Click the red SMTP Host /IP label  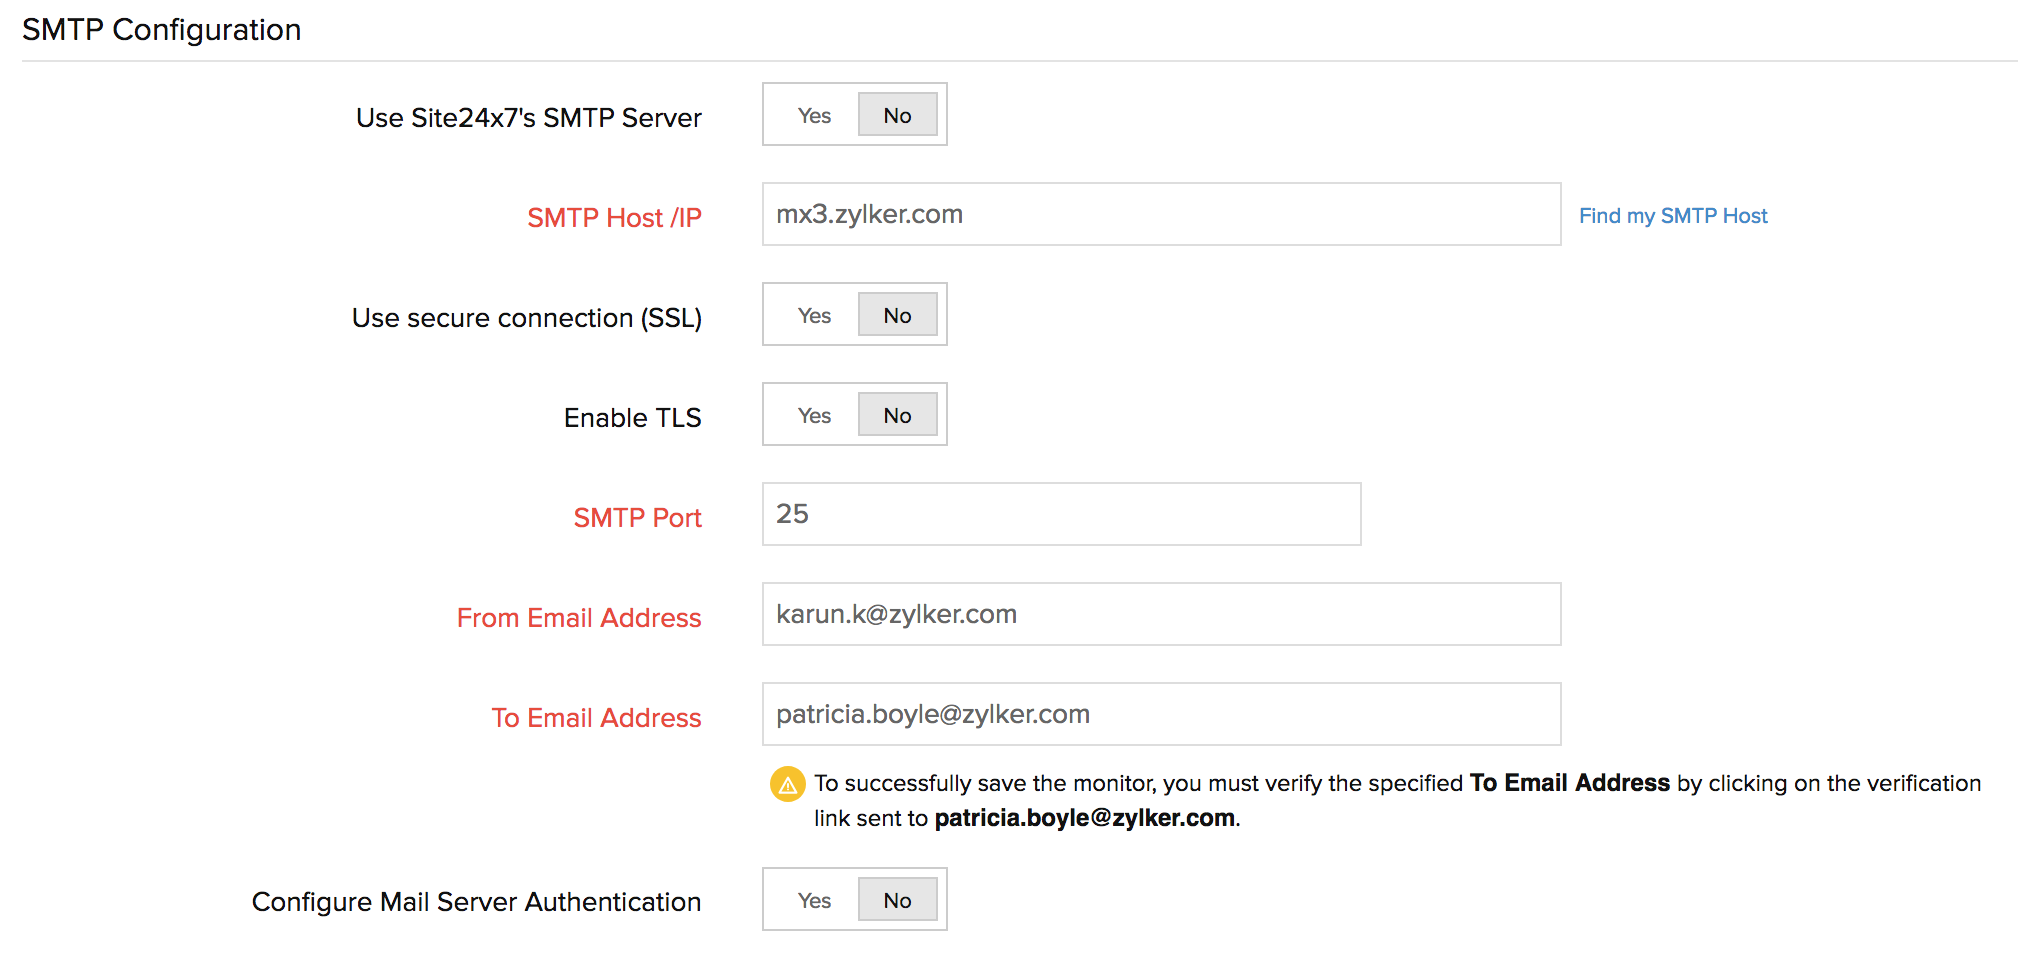tap(614, 218)
